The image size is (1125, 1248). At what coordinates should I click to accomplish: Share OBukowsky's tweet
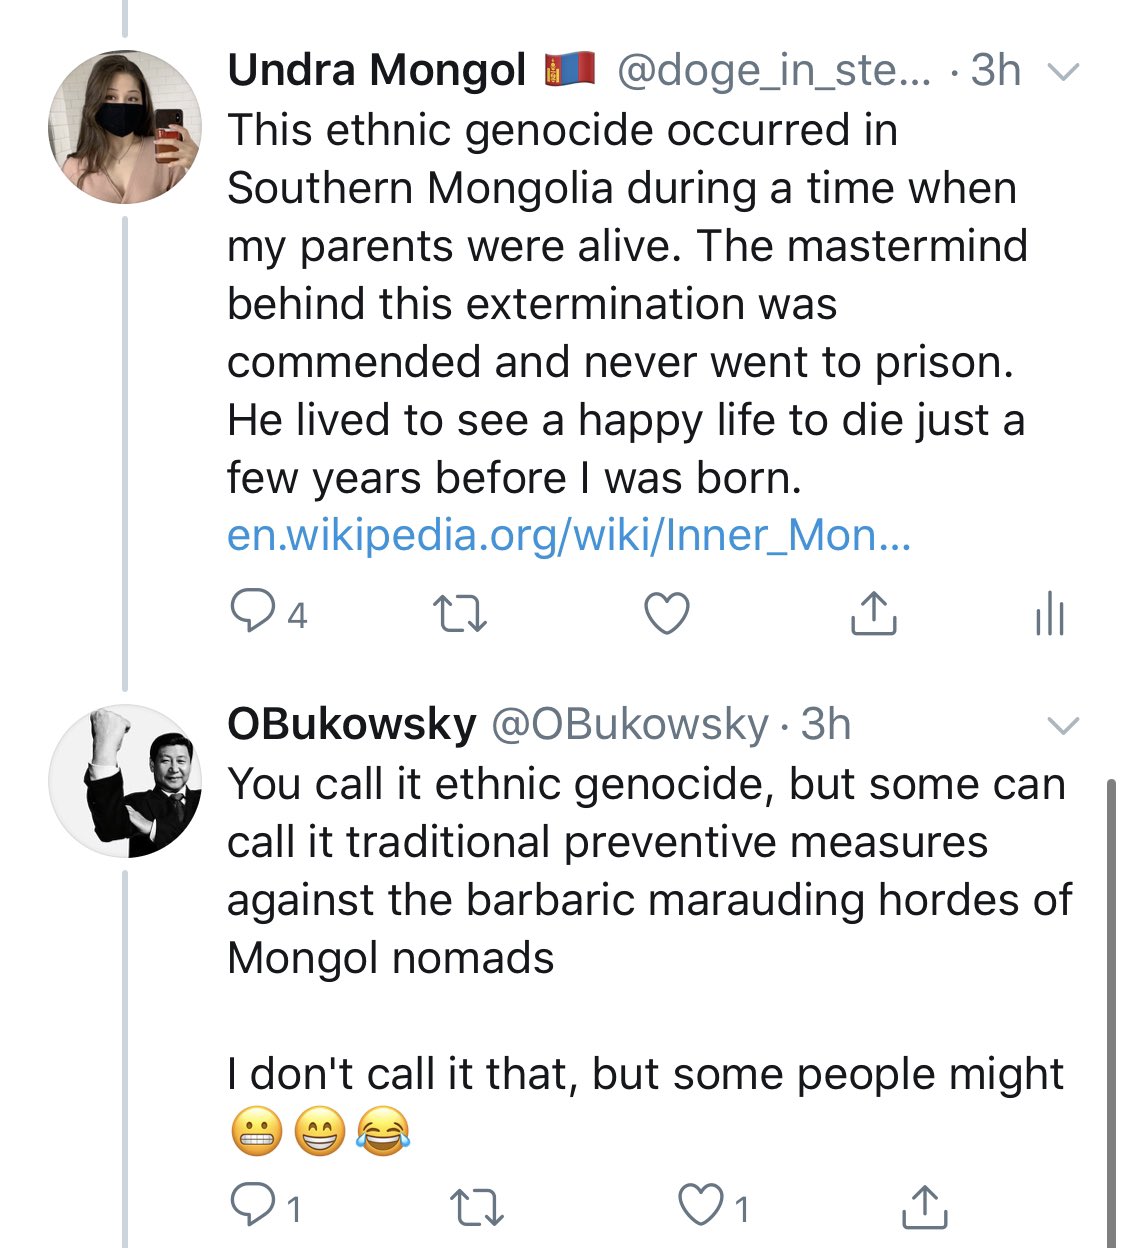(924, 1207)
